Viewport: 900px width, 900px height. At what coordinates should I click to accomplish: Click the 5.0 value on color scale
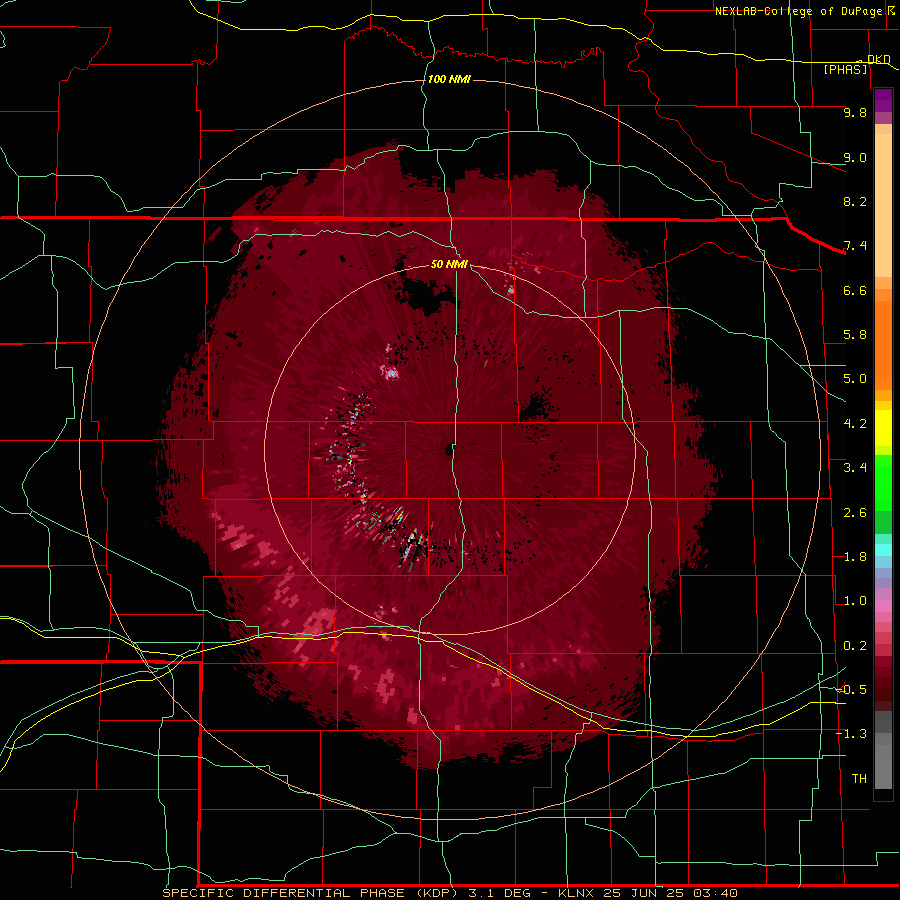click(x=855, y=379)
